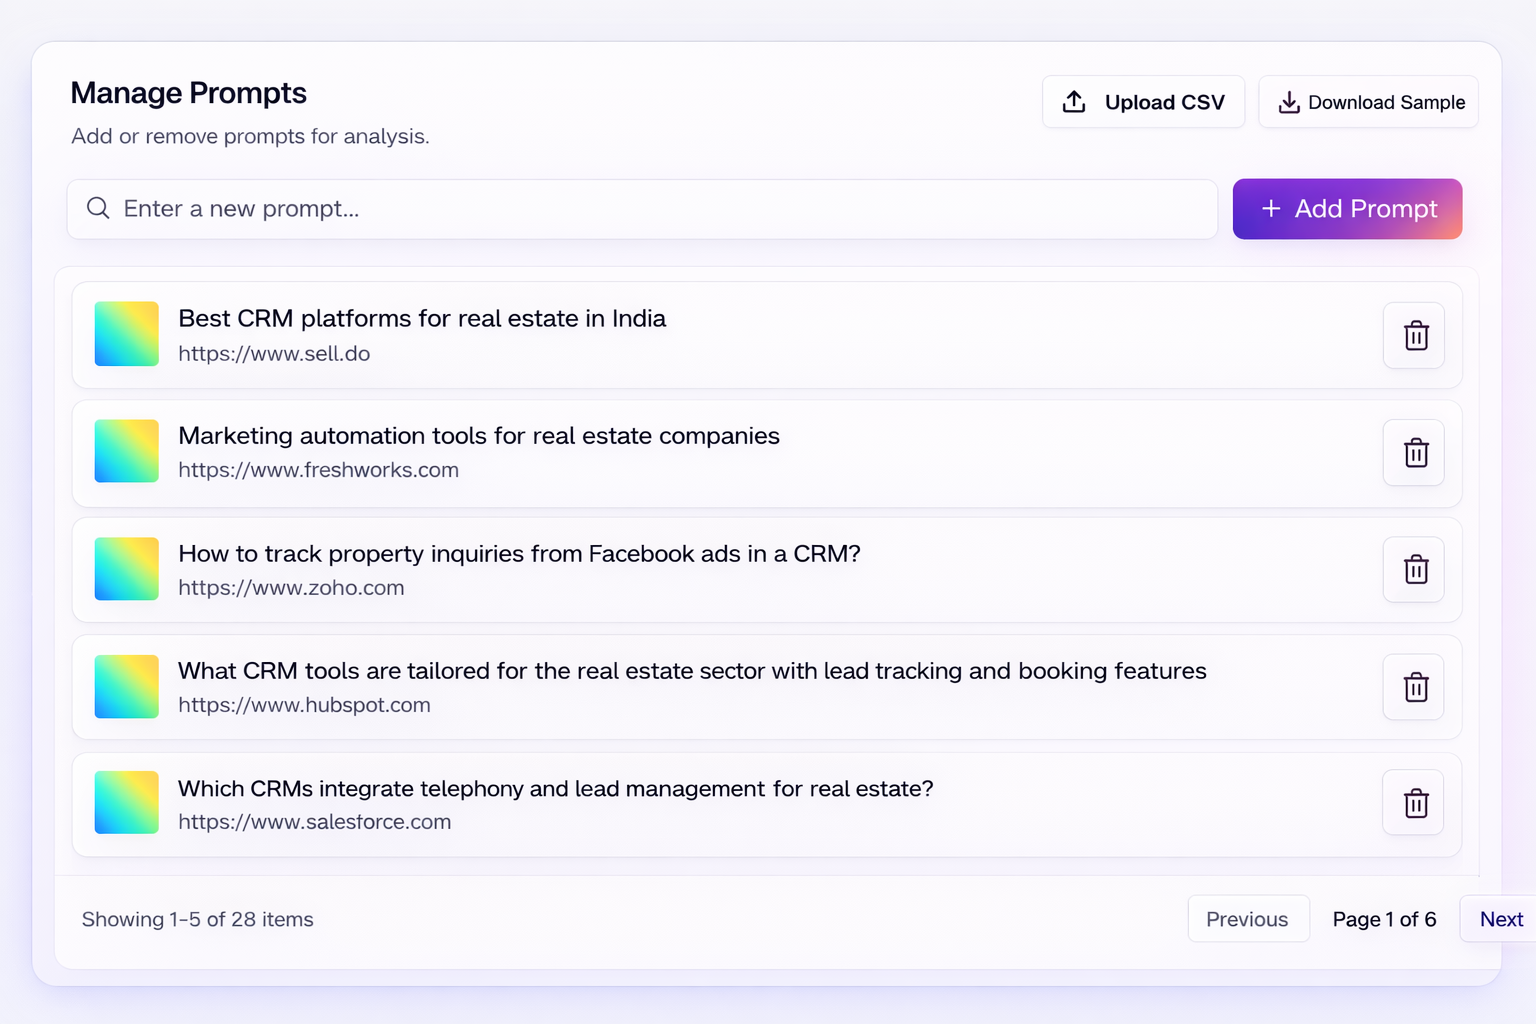This screenshot has height=1024, width=1536.
Task: Delete the 'Best CRM platforms' prompt
Action: tap(1414, 336)
